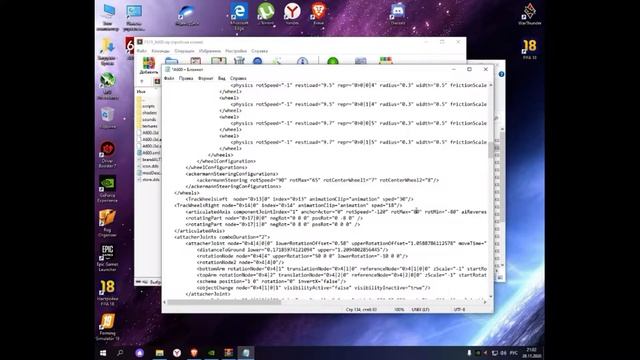The image size is (640, 360).
Task: Click the WinRAR test archive toolbar icon
Action: [x=196, y=61]
